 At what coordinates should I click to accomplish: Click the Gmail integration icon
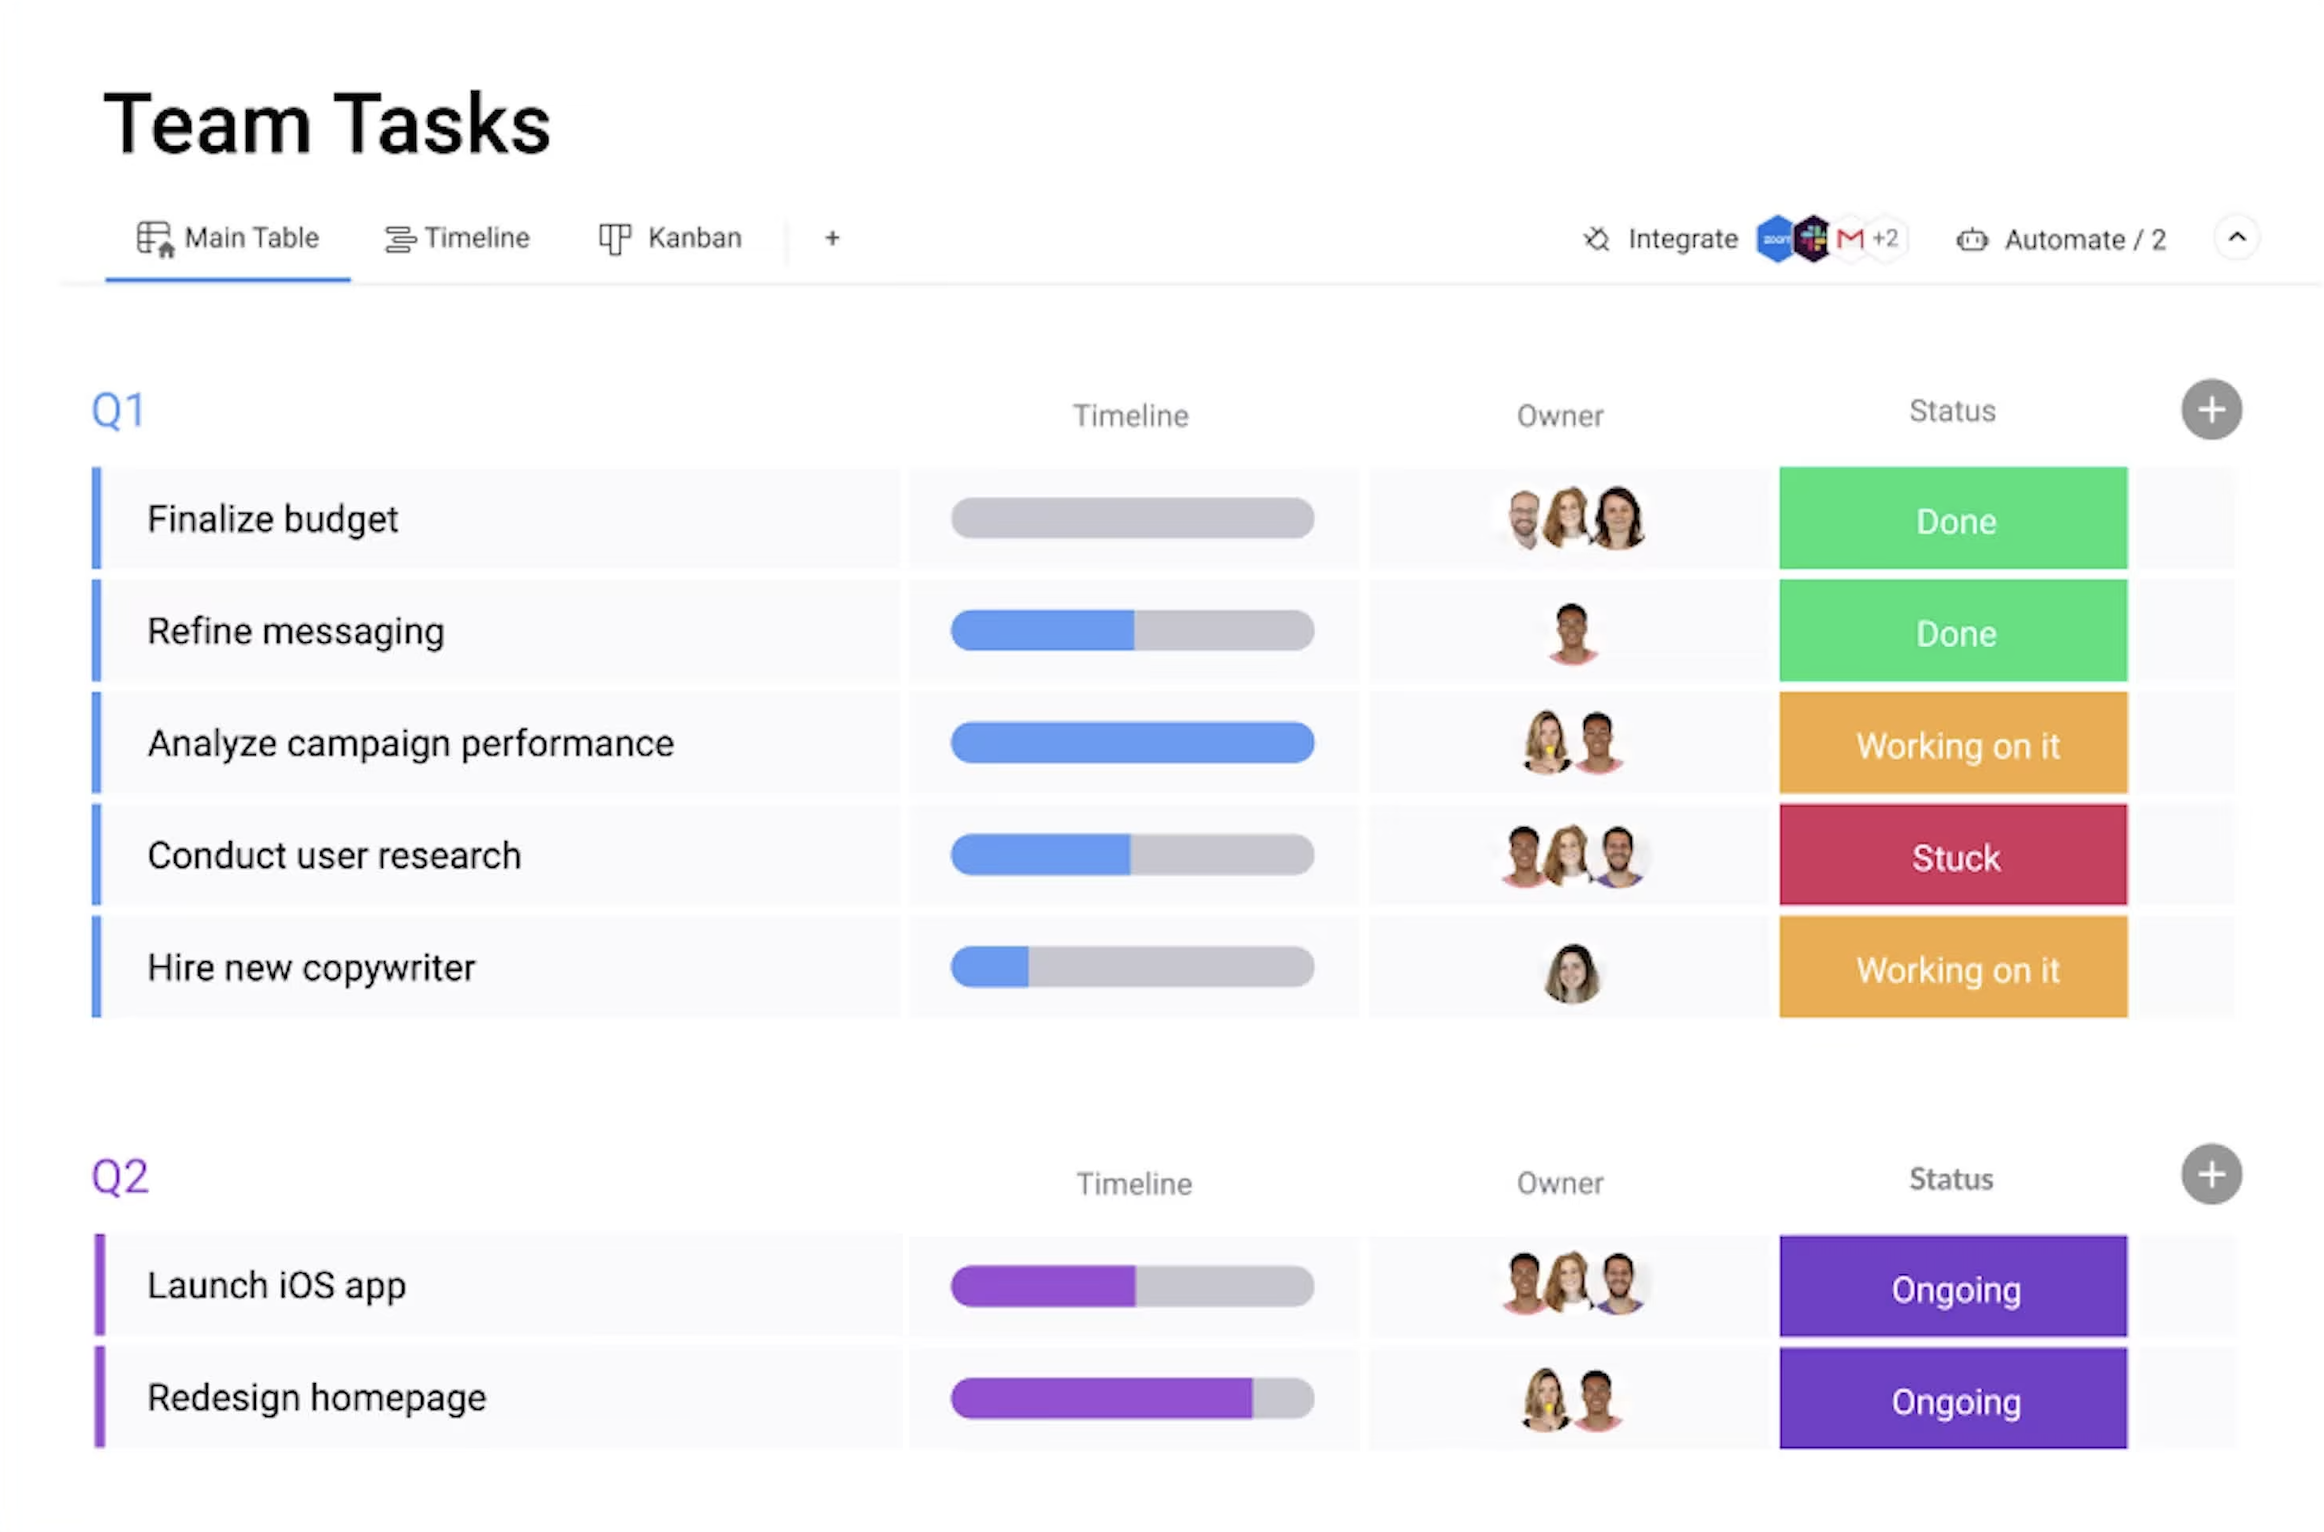coord(1849,239)
